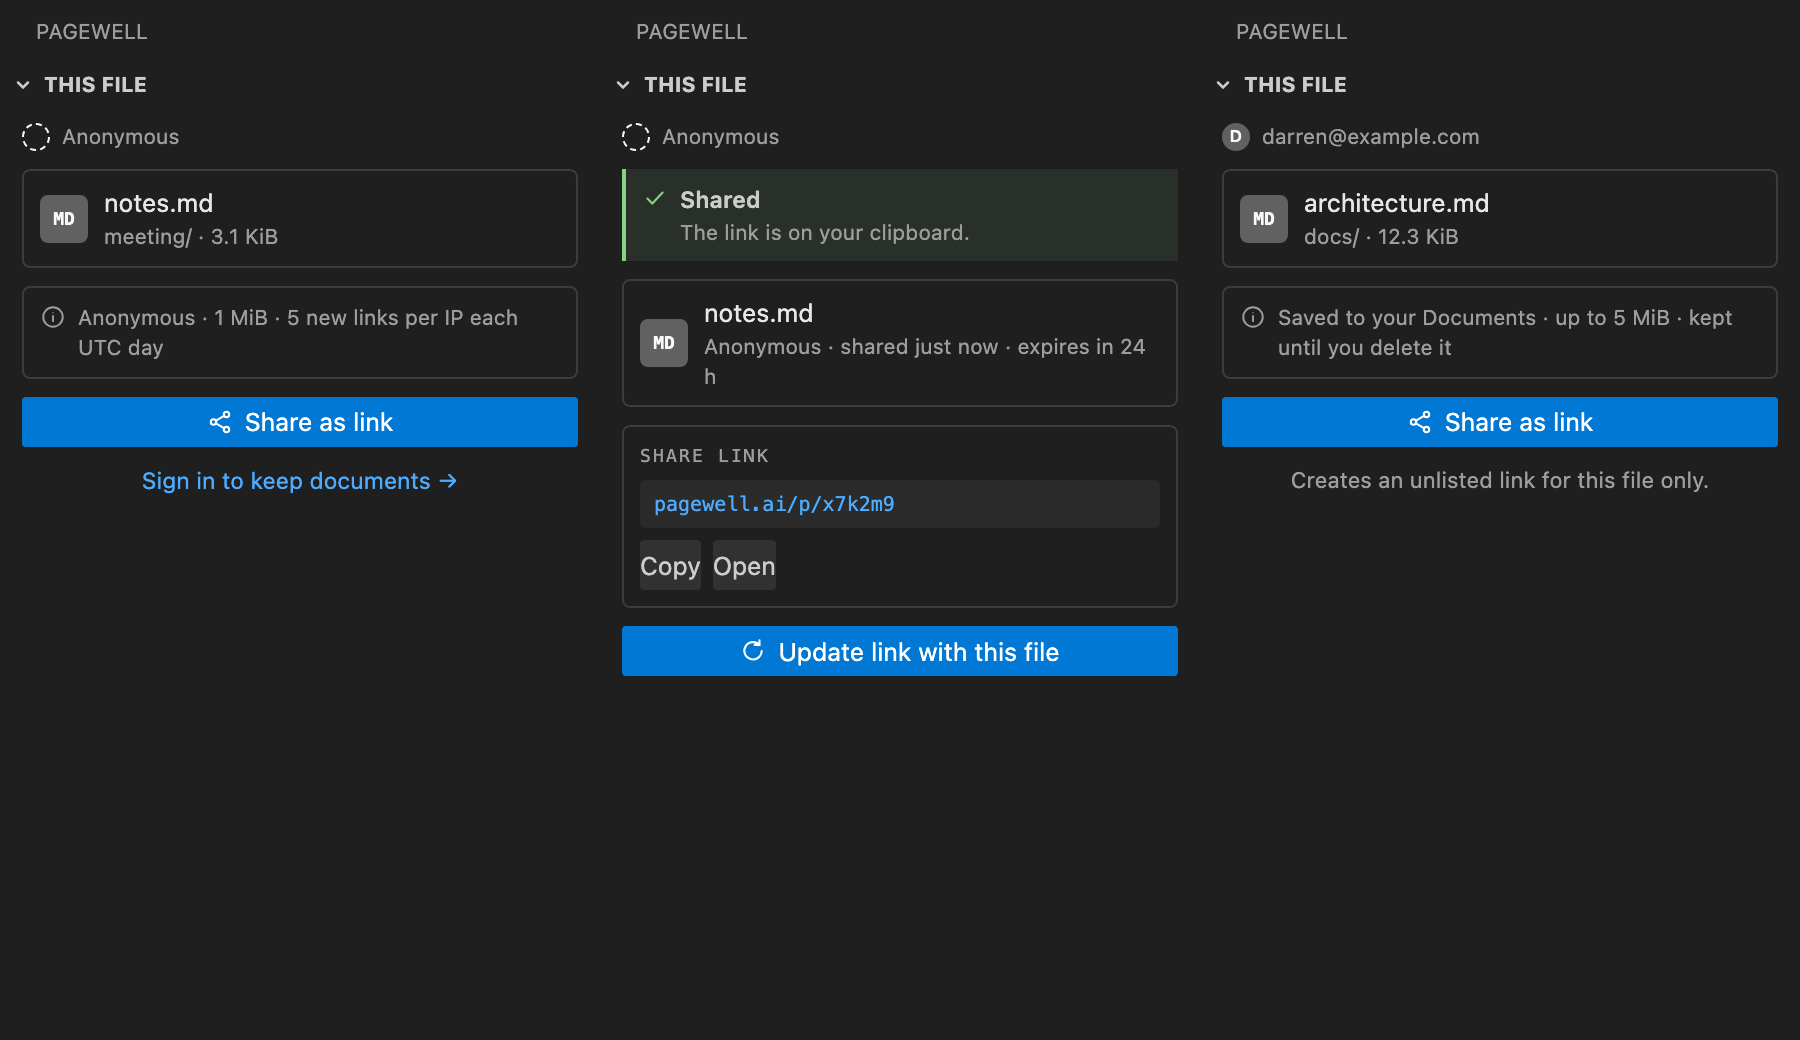This screenshot has height=1040, width=1800.
Task: Click the architecture.md file name
Action: point(1396,204)
